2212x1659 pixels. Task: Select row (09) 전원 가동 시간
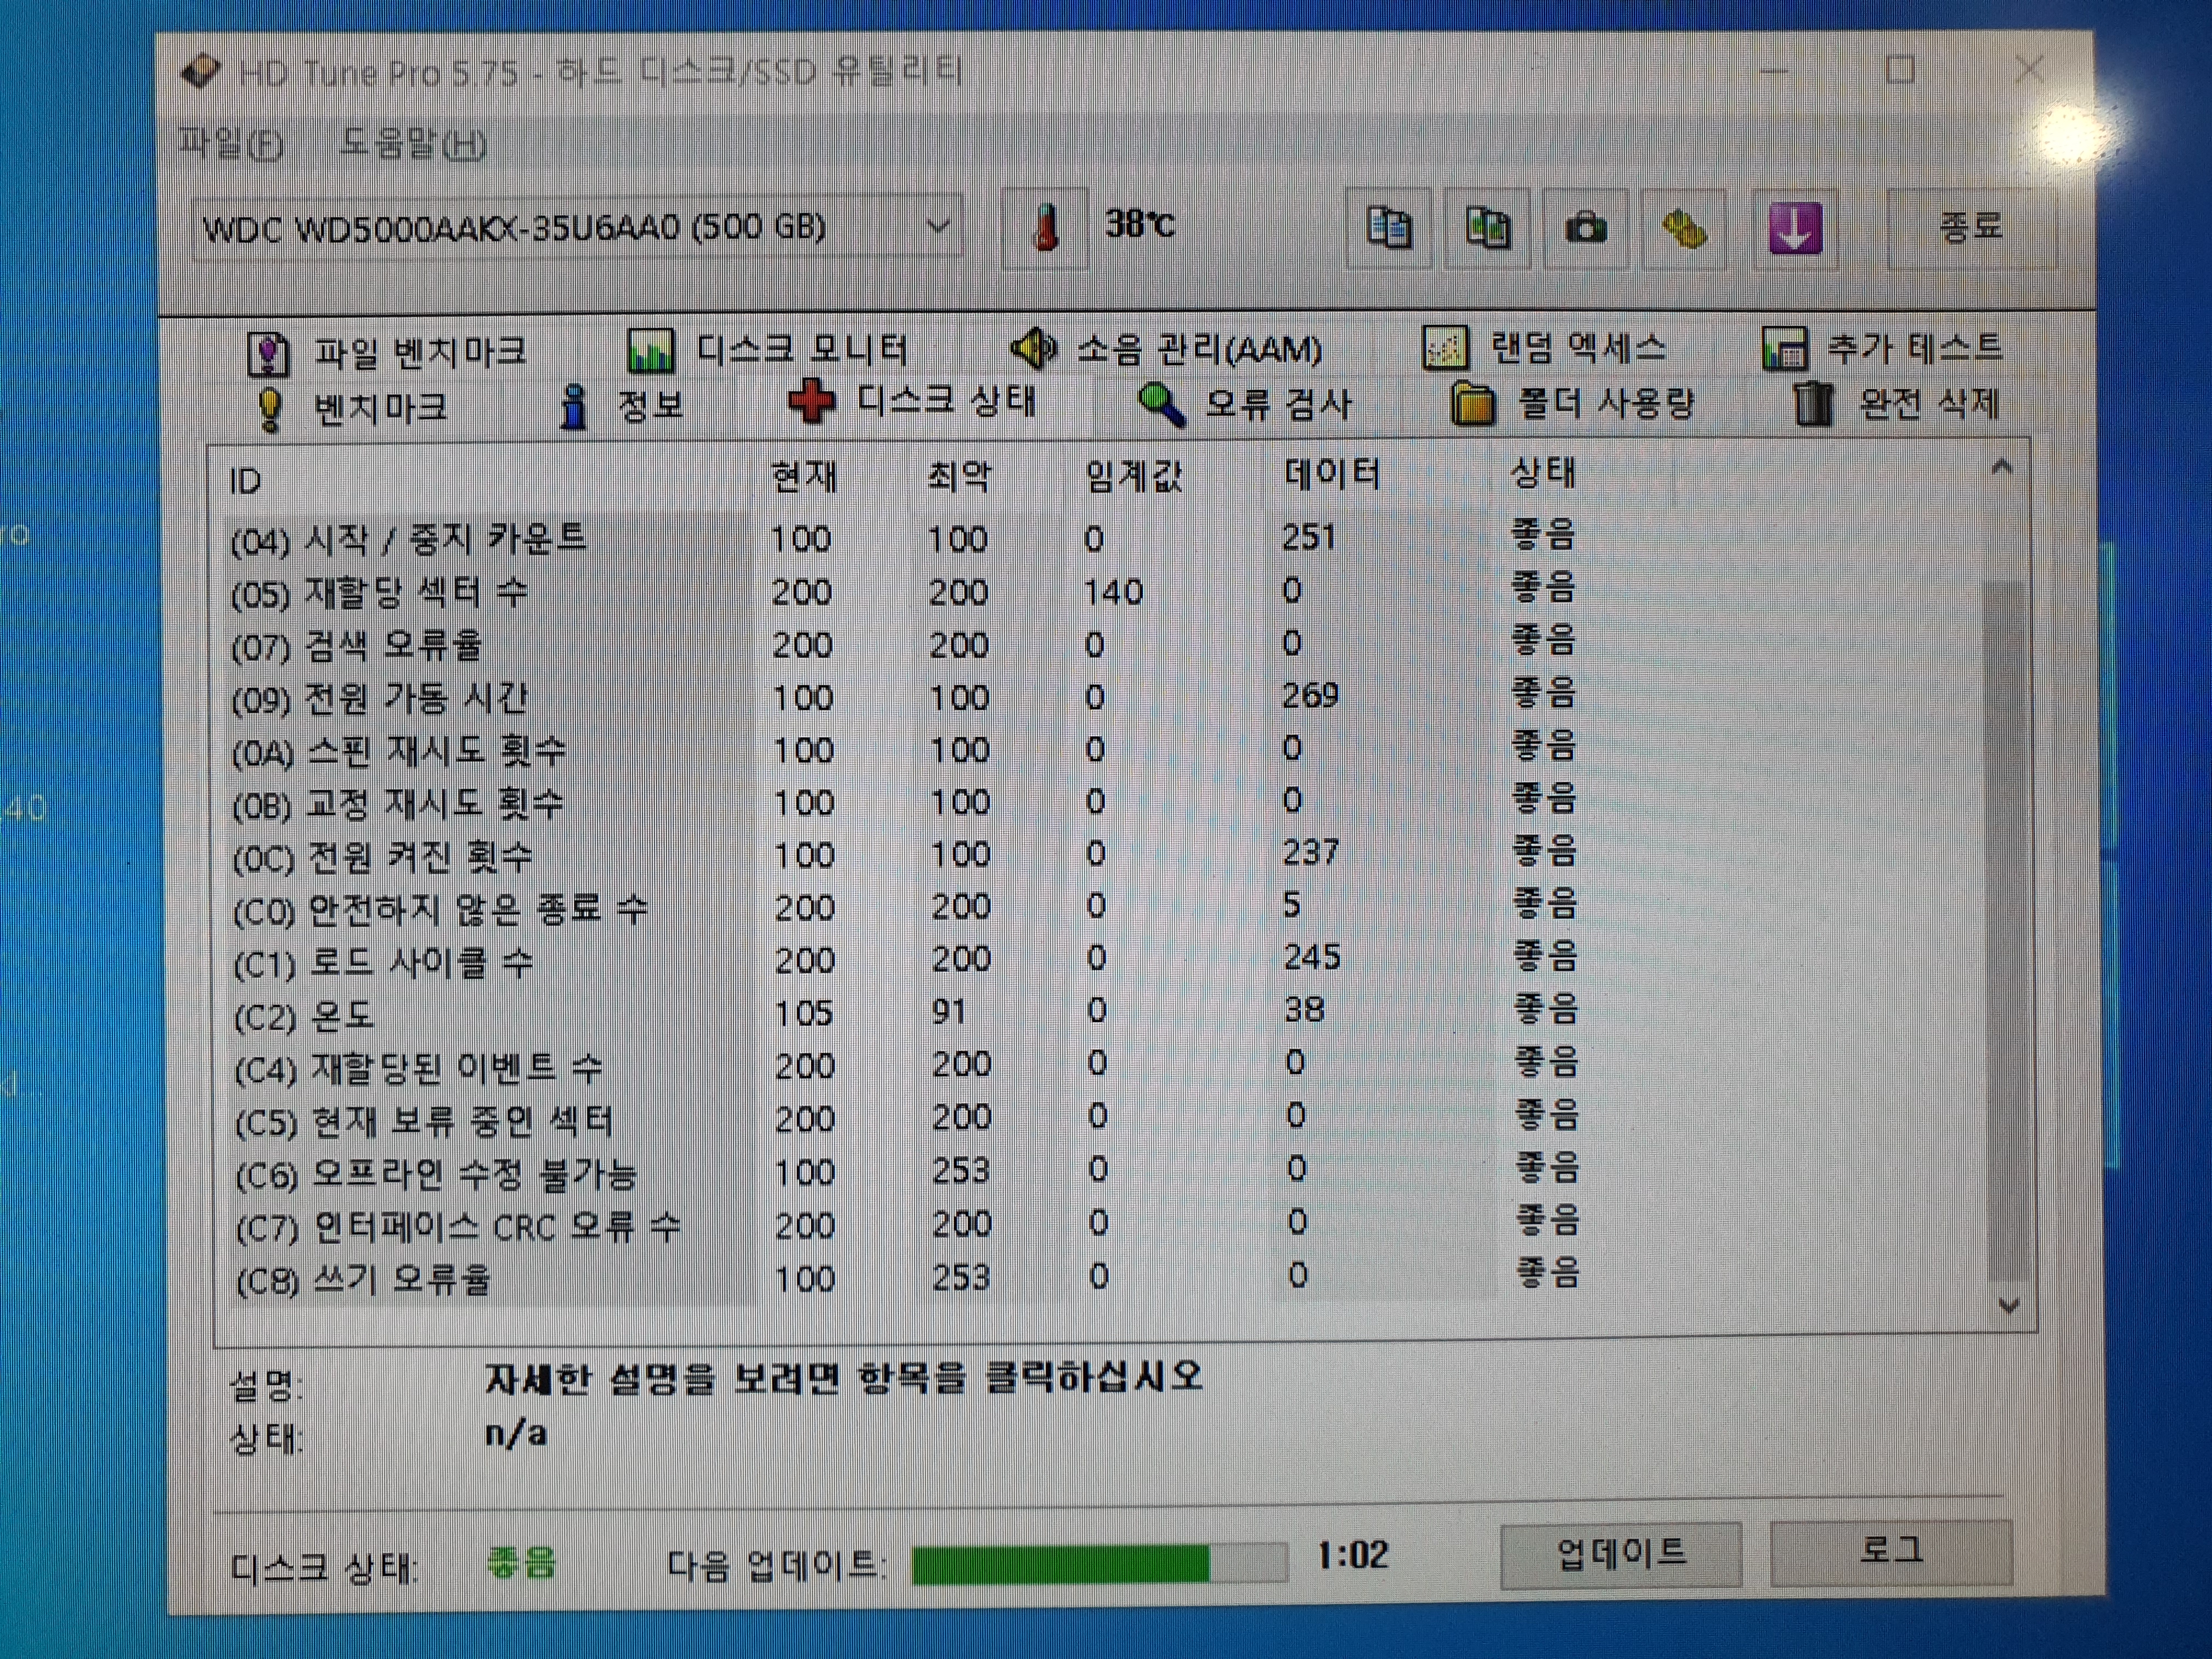[x=905, y=697]
